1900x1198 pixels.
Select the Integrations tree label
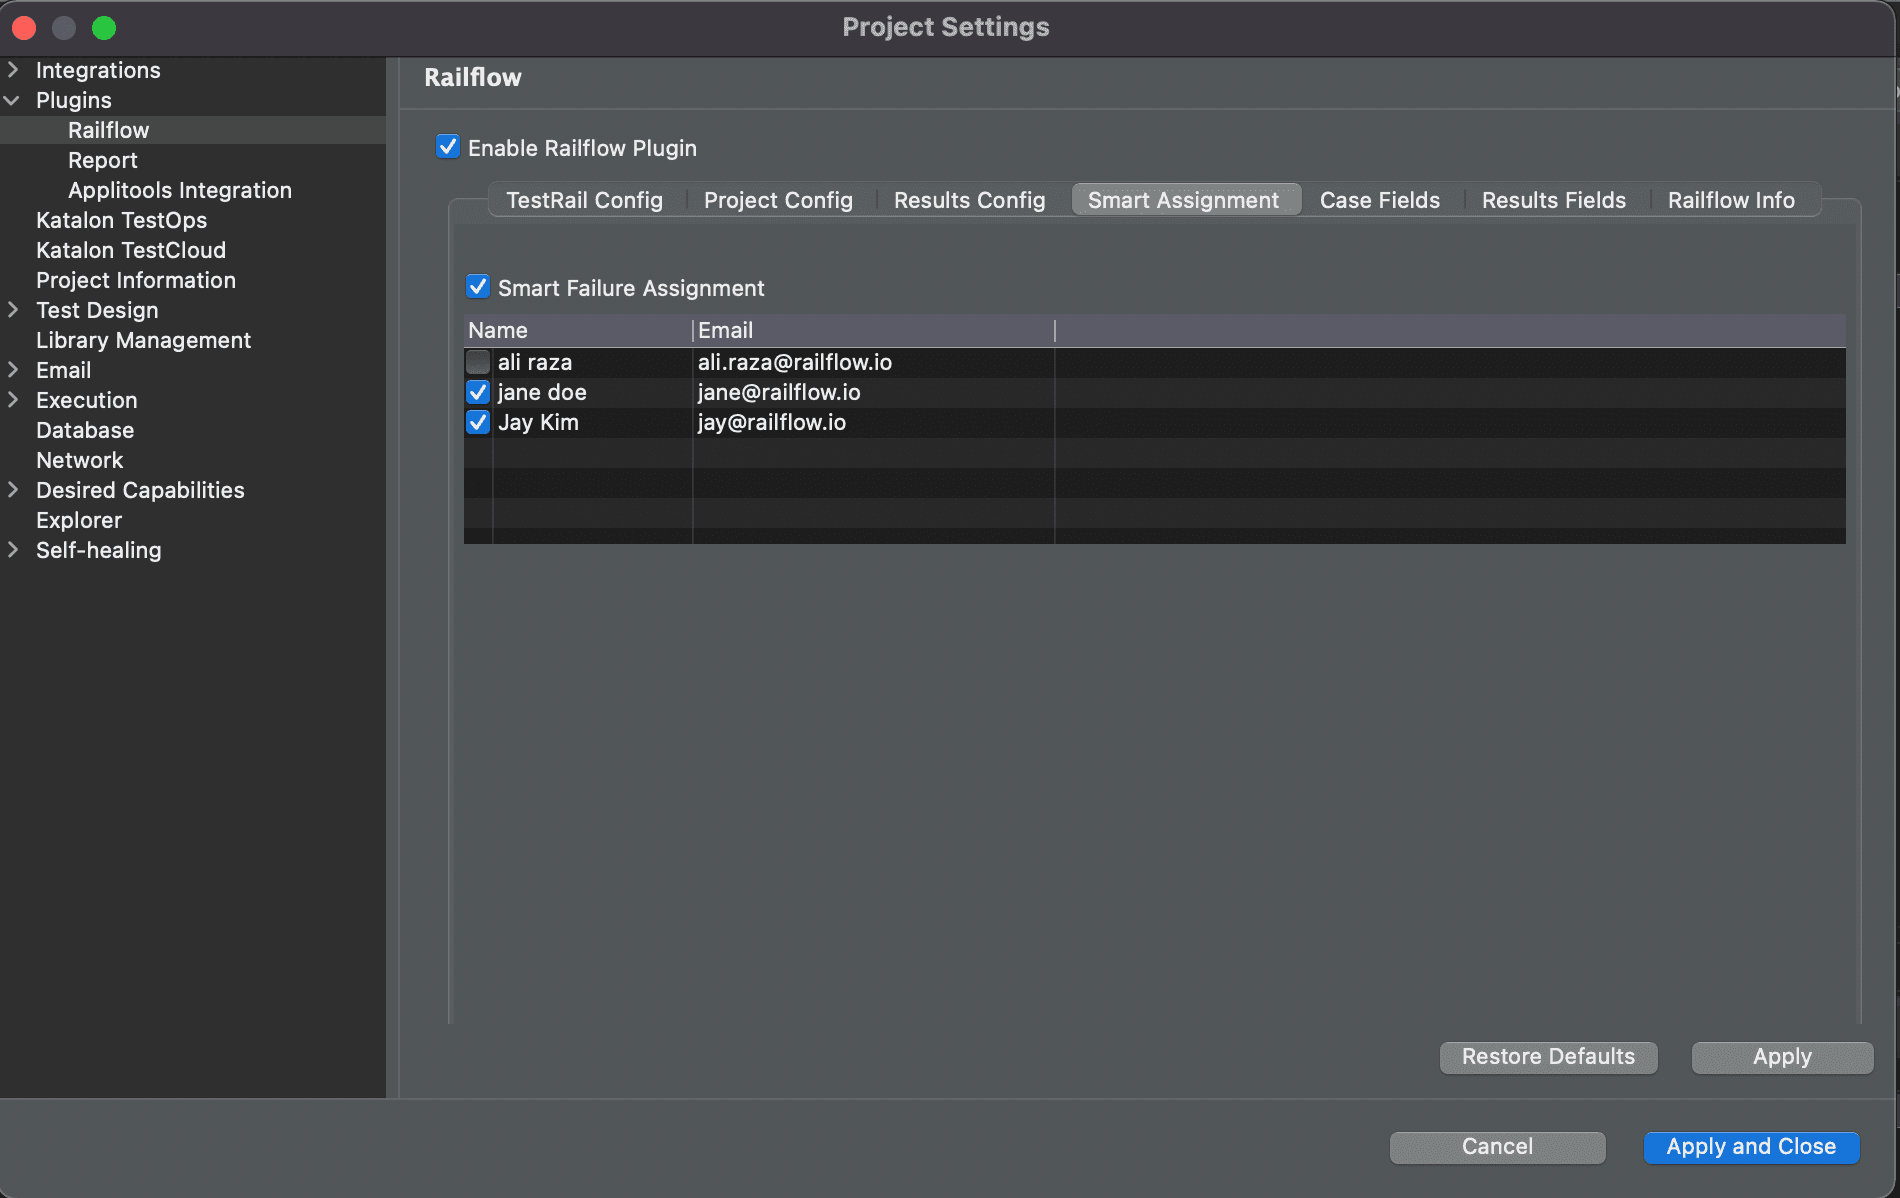click(98, 70)
